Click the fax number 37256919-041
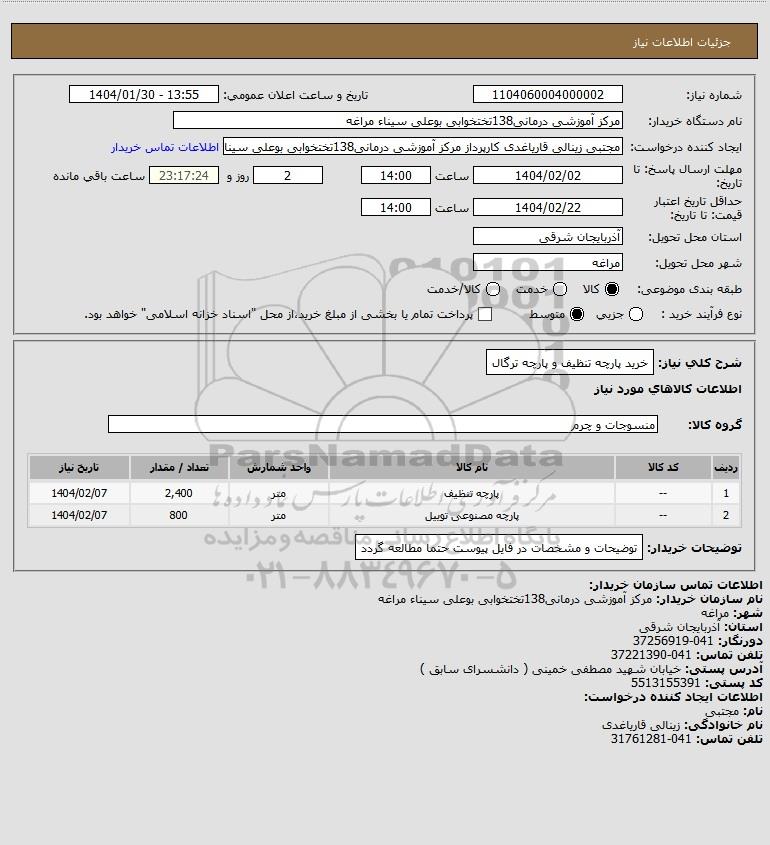The image size is (770, 845). tap(672, 641)
